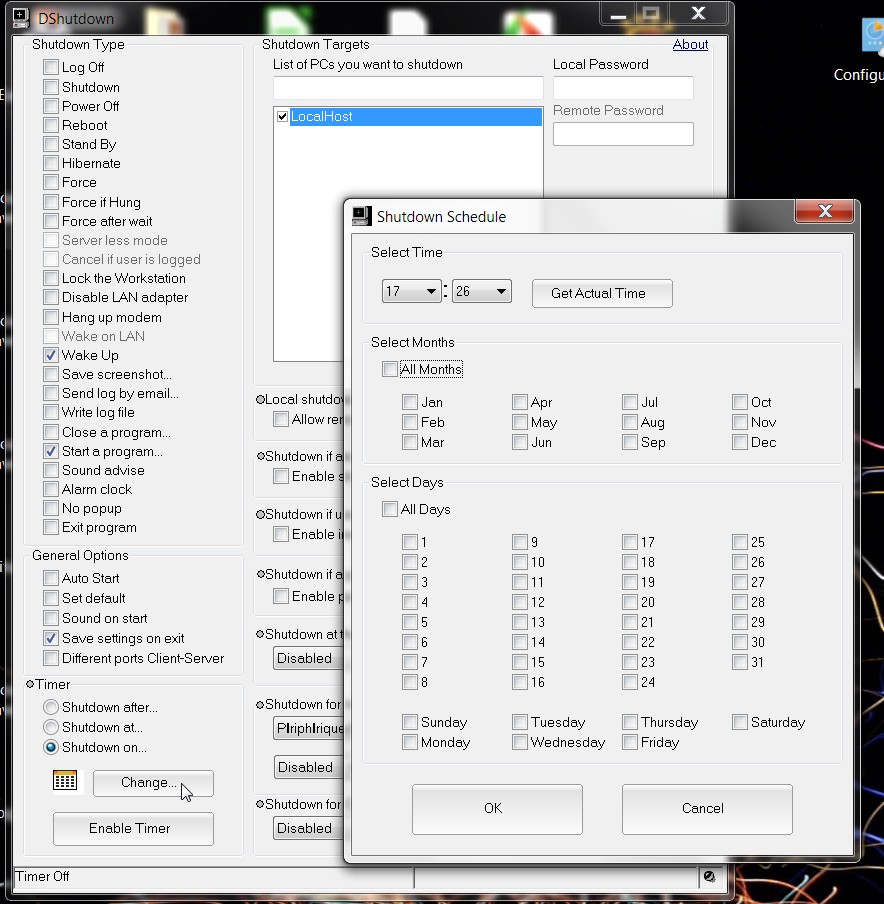Image resolution: width=884 pixels, height=904 pixels.
Task: Click into the Local Password field
Action: point(623,88)
